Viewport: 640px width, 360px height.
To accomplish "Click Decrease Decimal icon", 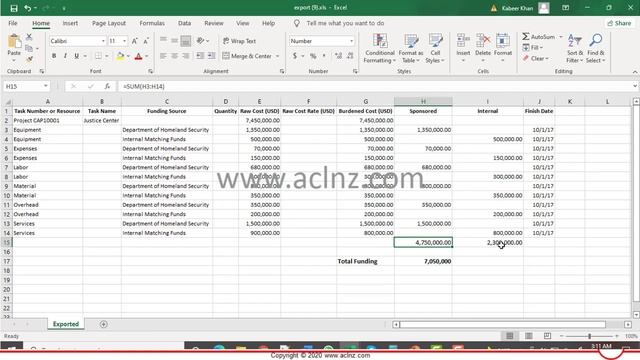I will 350,56.
